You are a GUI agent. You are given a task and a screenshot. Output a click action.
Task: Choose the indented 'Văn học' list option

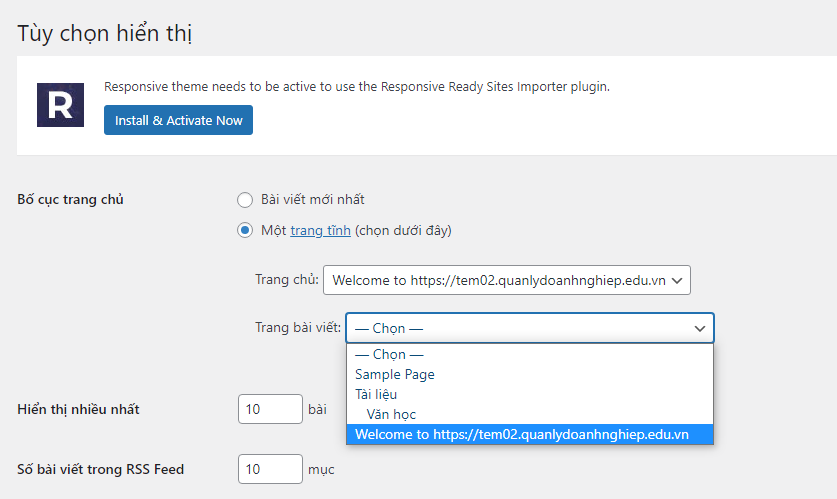click(390, 414)
